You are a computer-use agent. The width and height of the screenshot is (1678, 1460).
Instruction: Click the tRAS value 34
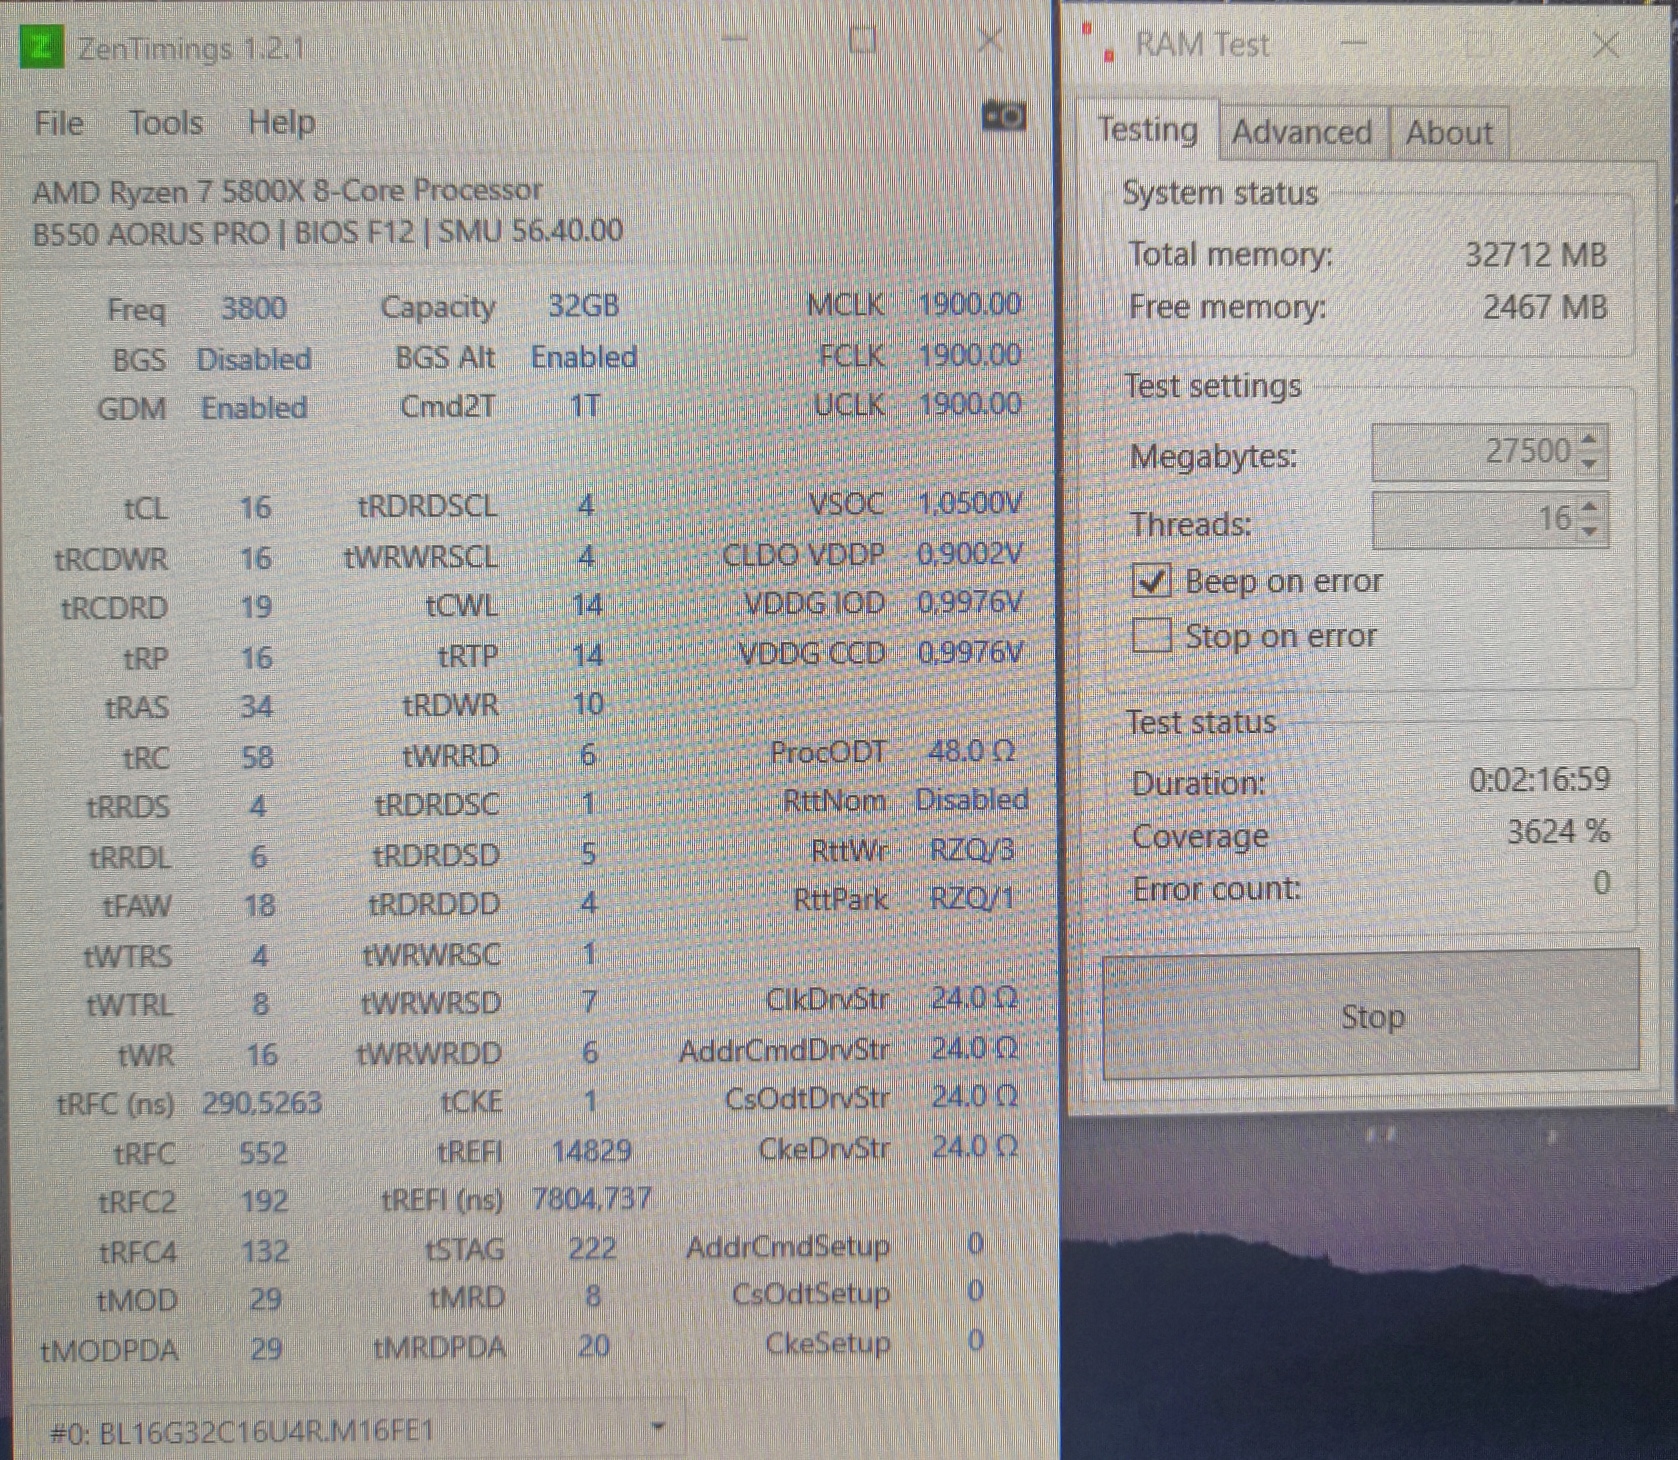(x=256, y=707)
